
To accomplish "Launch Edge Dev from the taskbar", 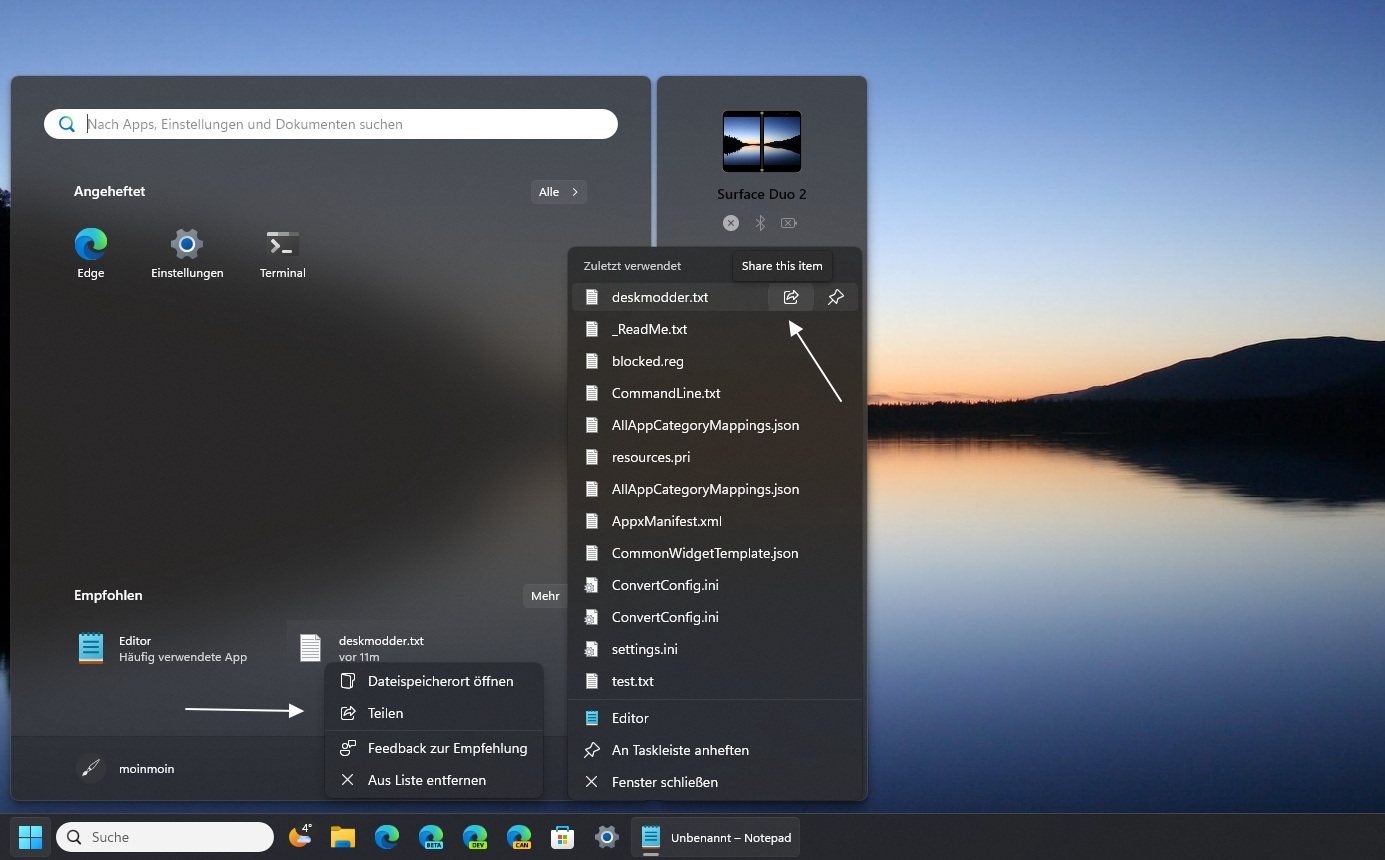I will coord(475,837).
